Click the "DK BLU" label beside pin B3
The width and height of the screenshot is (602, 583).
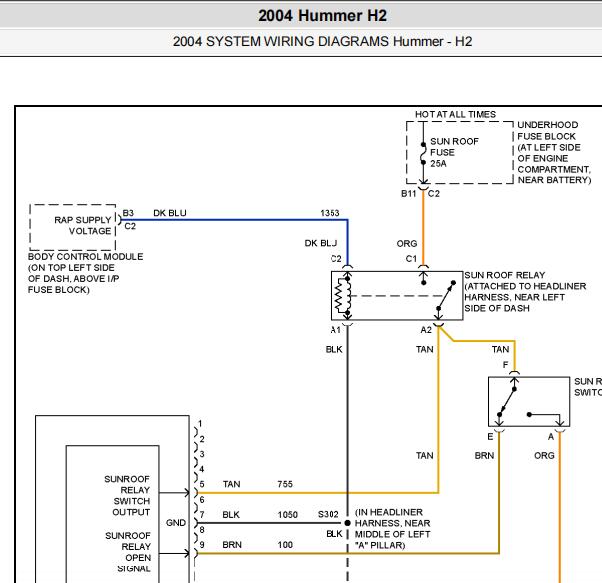click(x=170, y=213)
